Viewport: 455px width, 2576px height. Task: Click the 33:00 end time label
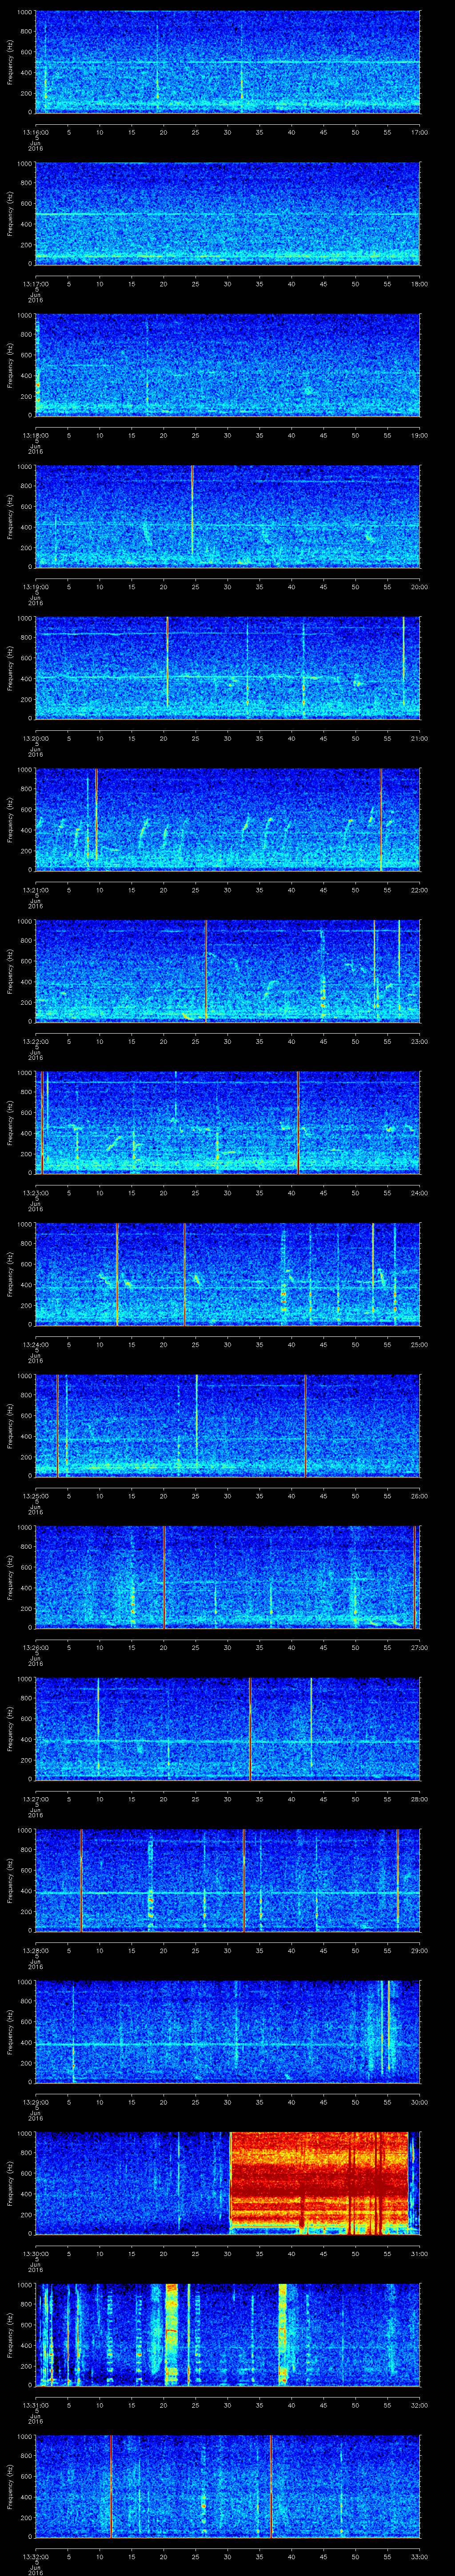pos(419,2556)
